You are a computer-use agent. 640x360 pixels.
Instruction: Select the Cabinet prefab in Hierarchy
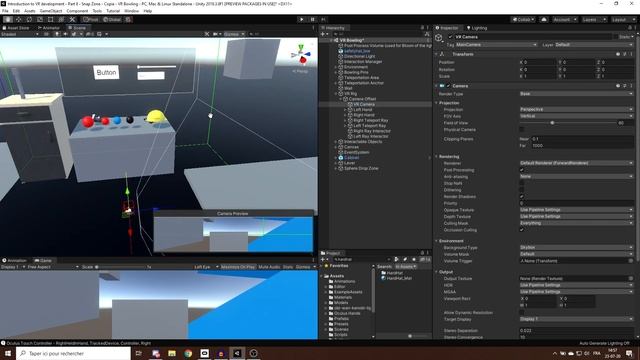click(x=351, y=158)
